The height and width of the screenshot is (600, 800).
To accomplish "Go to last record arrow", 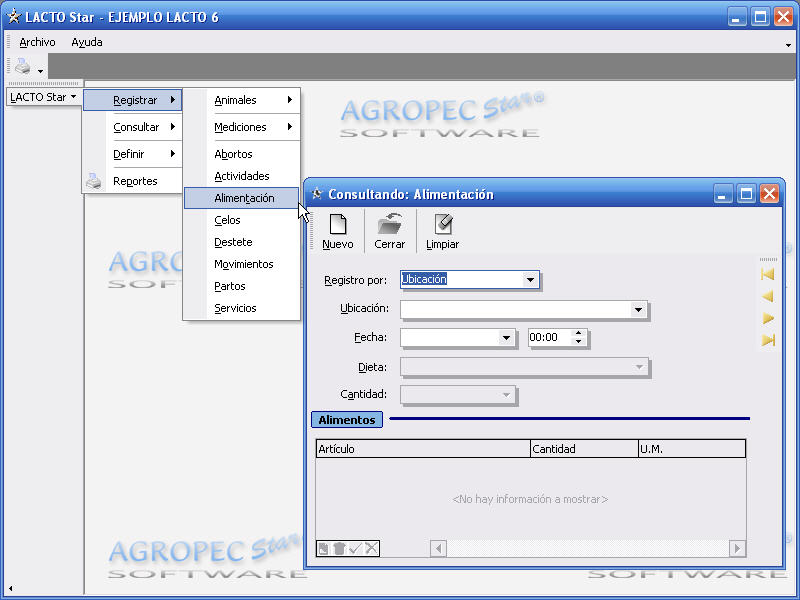I will [x=768, y=340].
